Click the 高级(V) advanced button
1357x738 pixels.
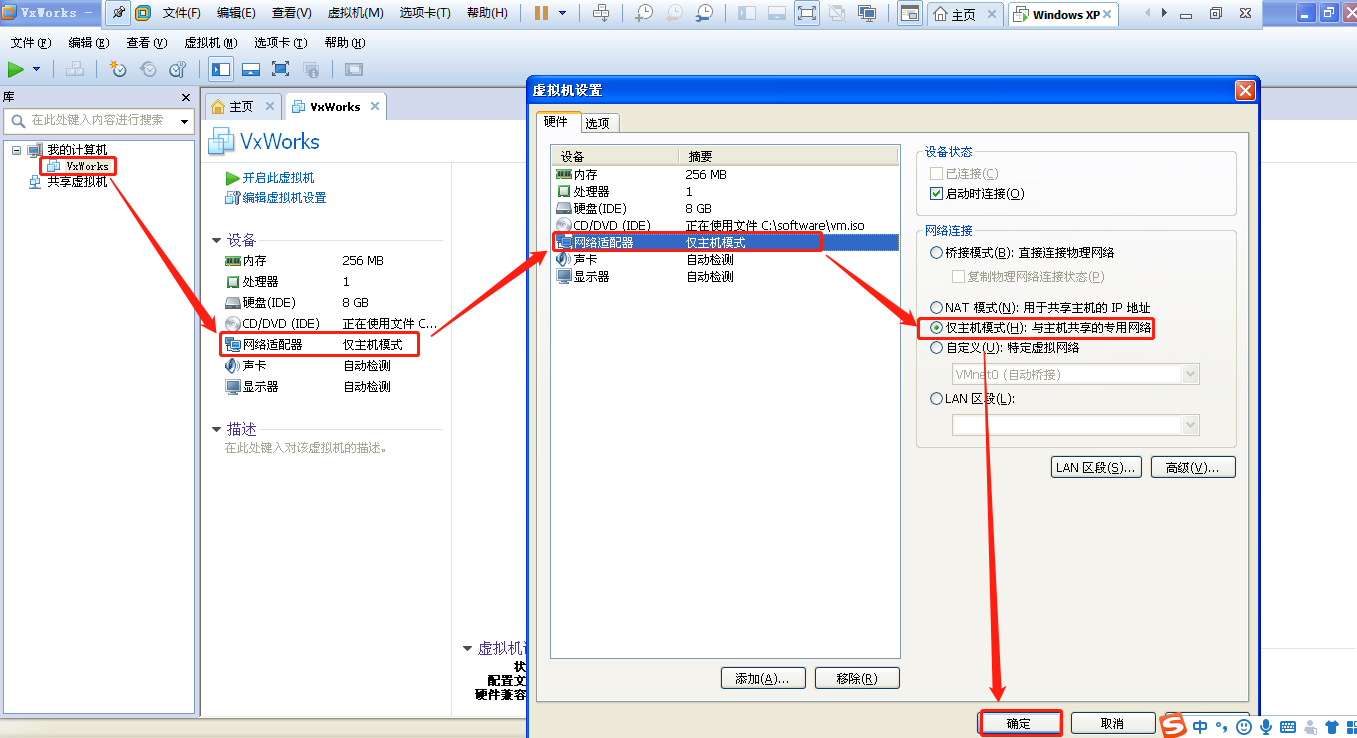click(1192, 466)
